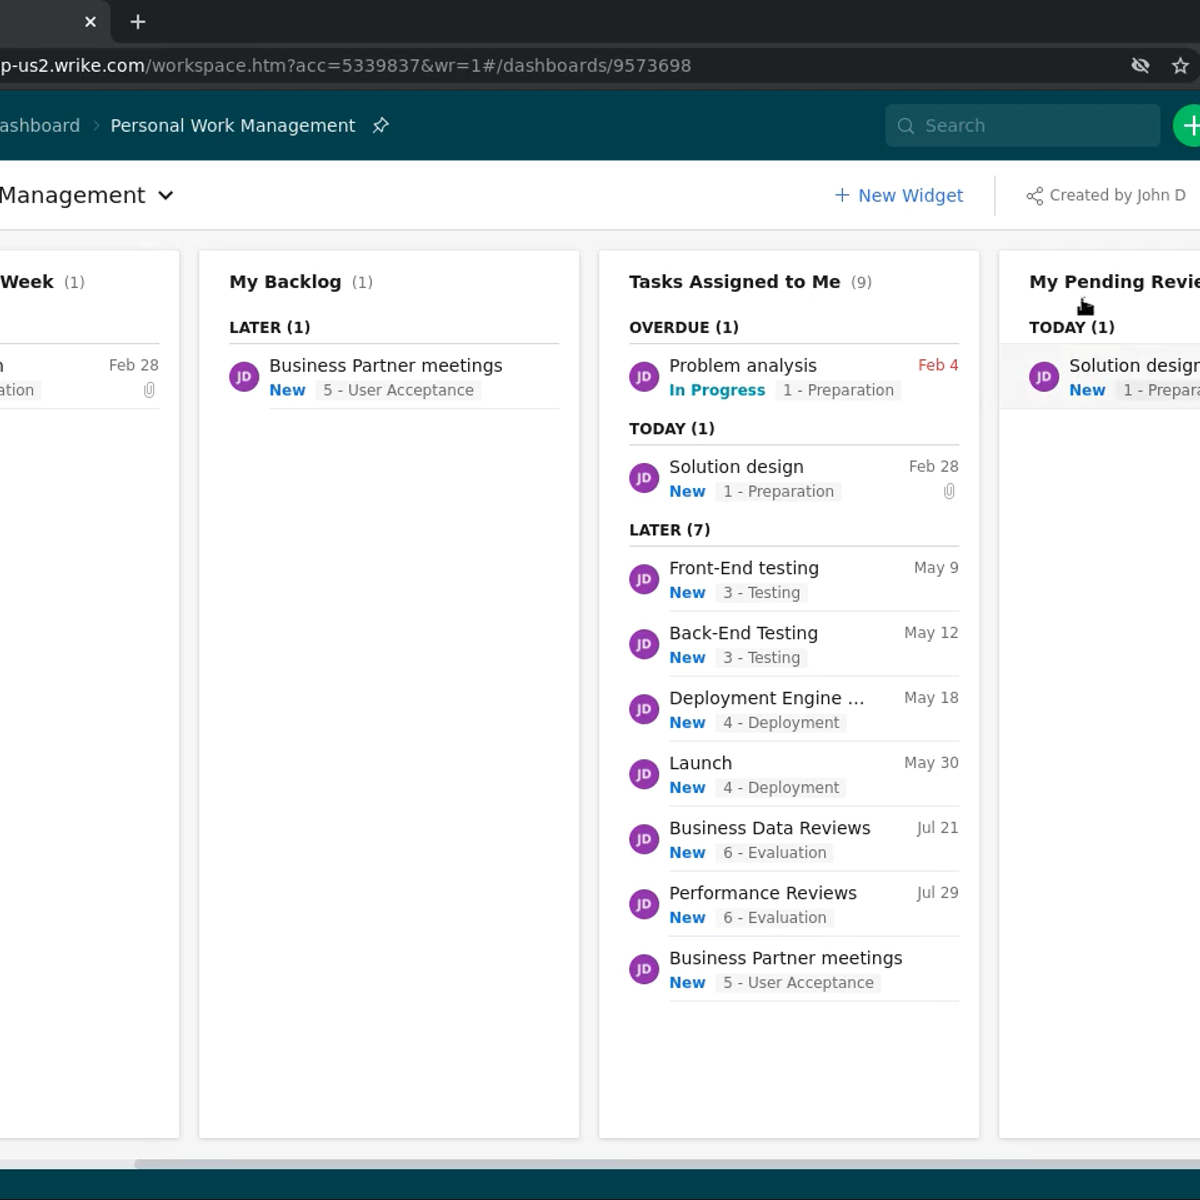
Task: Click the green plus create button
Action: click(1189, 126)
